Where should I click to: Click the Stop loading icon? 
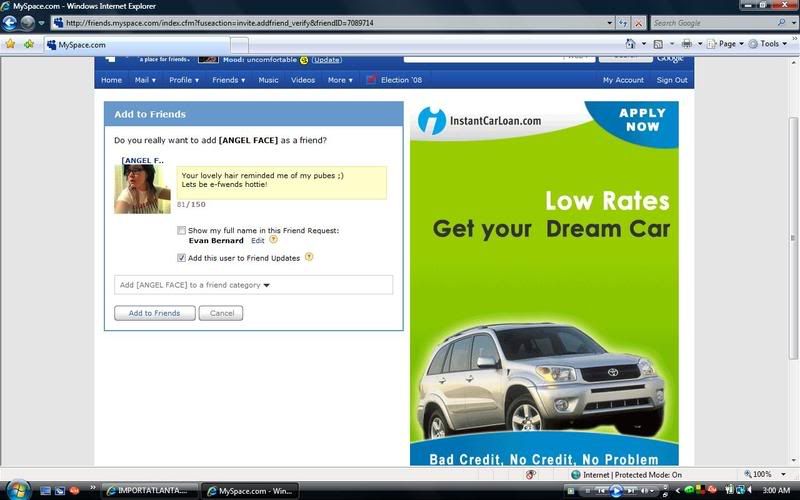(638, 22)
